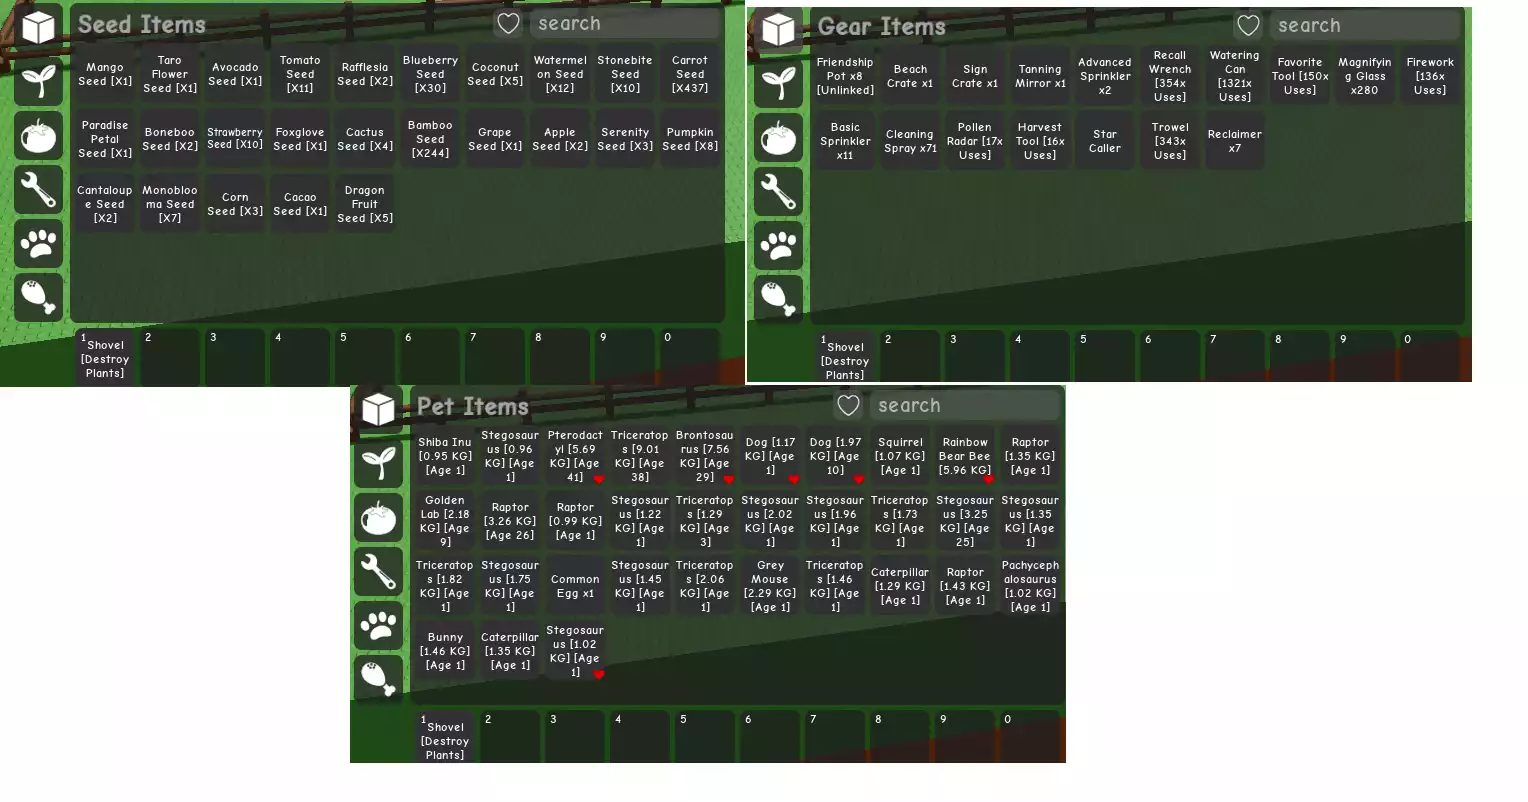The image size is (1528, 802).
Task: Toggle the favorites heart in Gear Items panel
Action: [x=1248, y=26]
